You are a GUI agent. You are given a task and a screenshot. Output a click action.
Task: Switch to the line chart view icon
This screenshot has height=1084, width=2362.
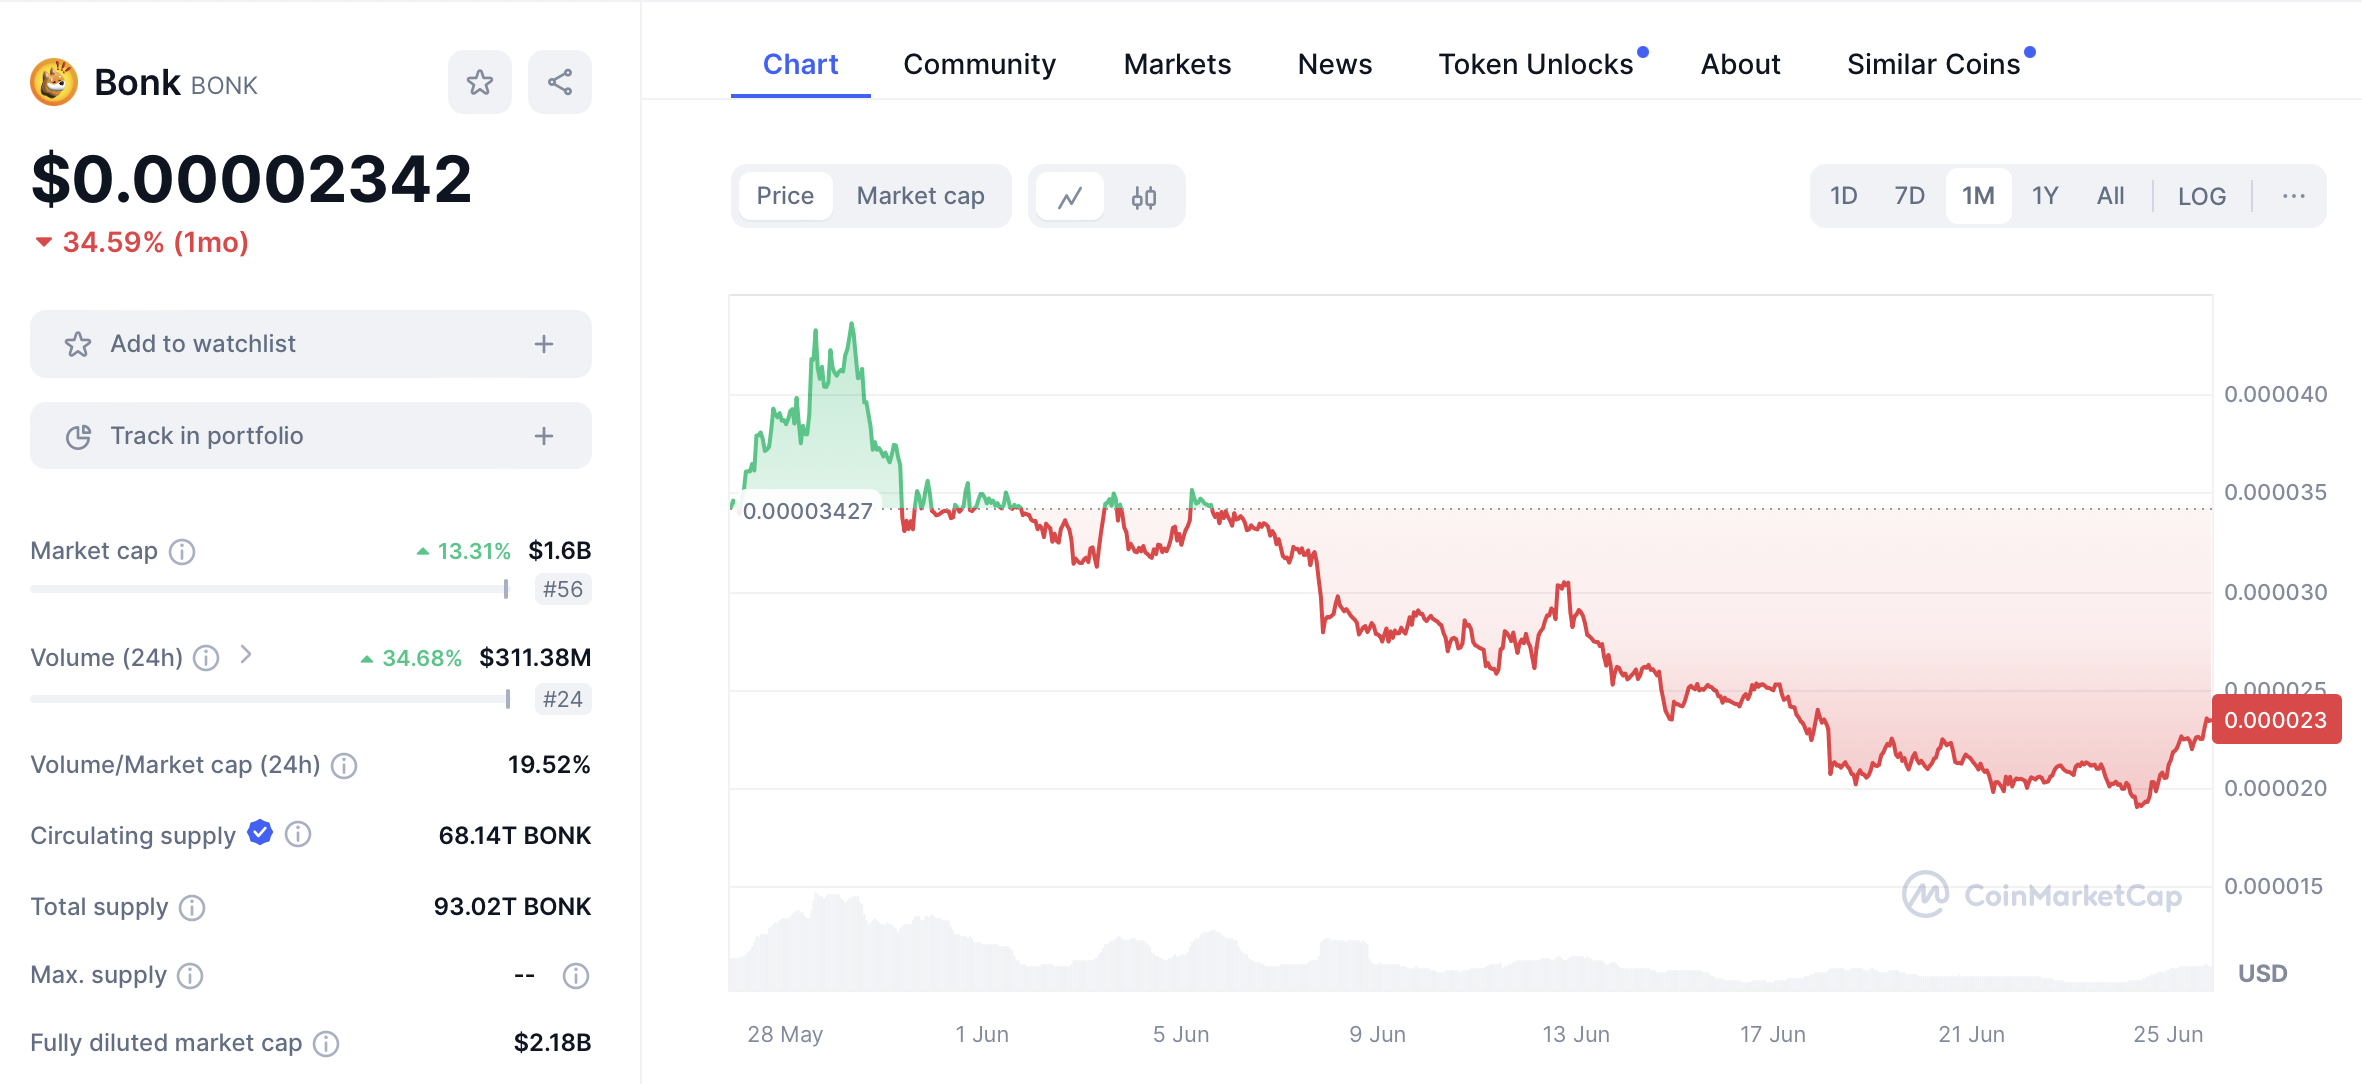(x=1070, y=197)
